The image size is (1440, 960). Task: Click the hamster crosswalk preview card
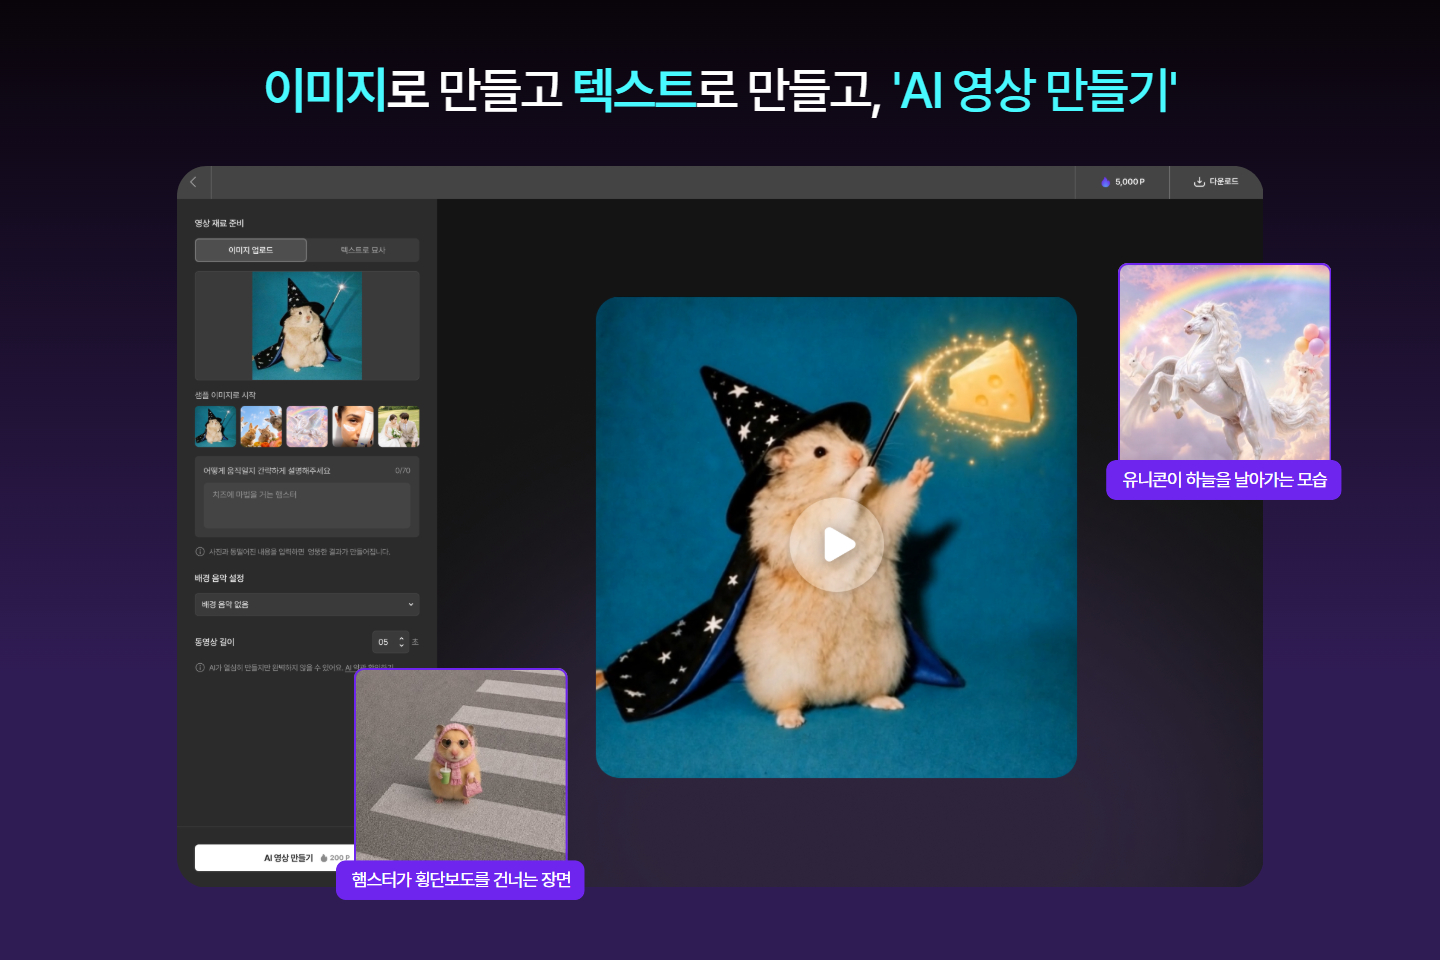(x=461, y=765)
